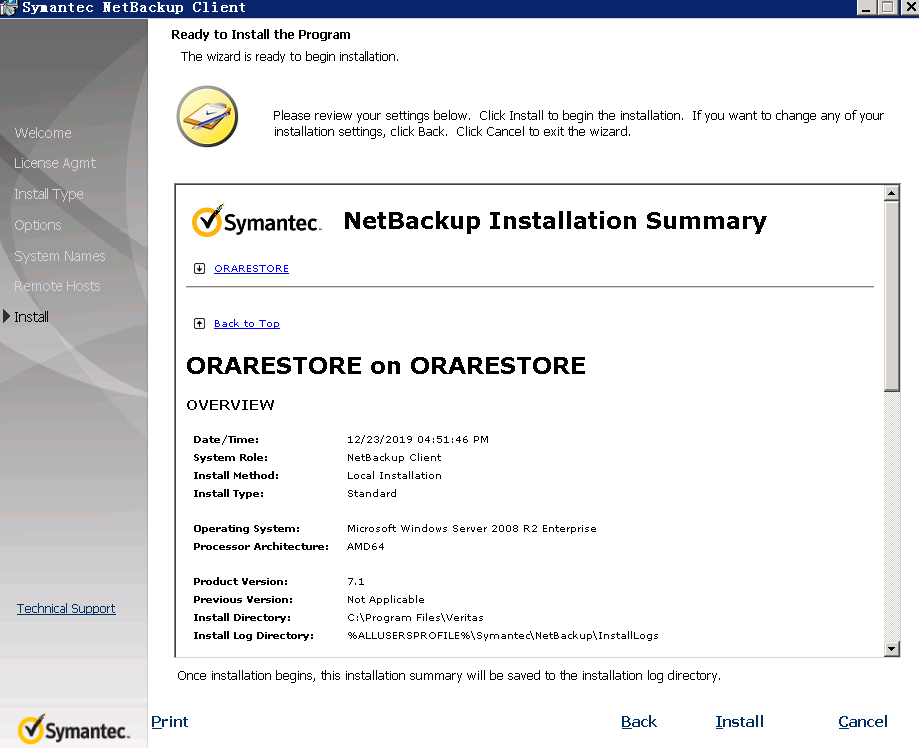Click the AMD64 architecture value
Image resolution: width=919 pixels, height=748 pixels.
coord(366,547)
